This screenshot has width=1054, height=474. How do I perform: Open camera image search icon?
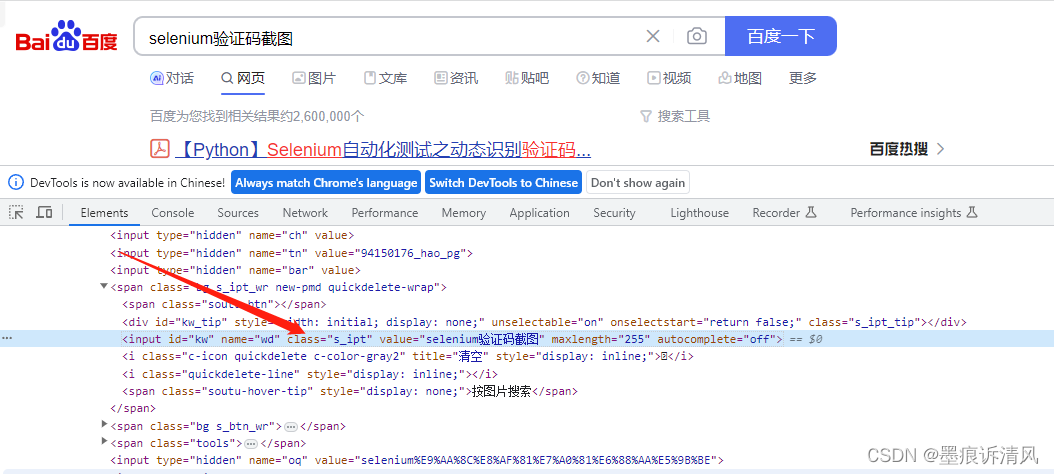point(696,36)
